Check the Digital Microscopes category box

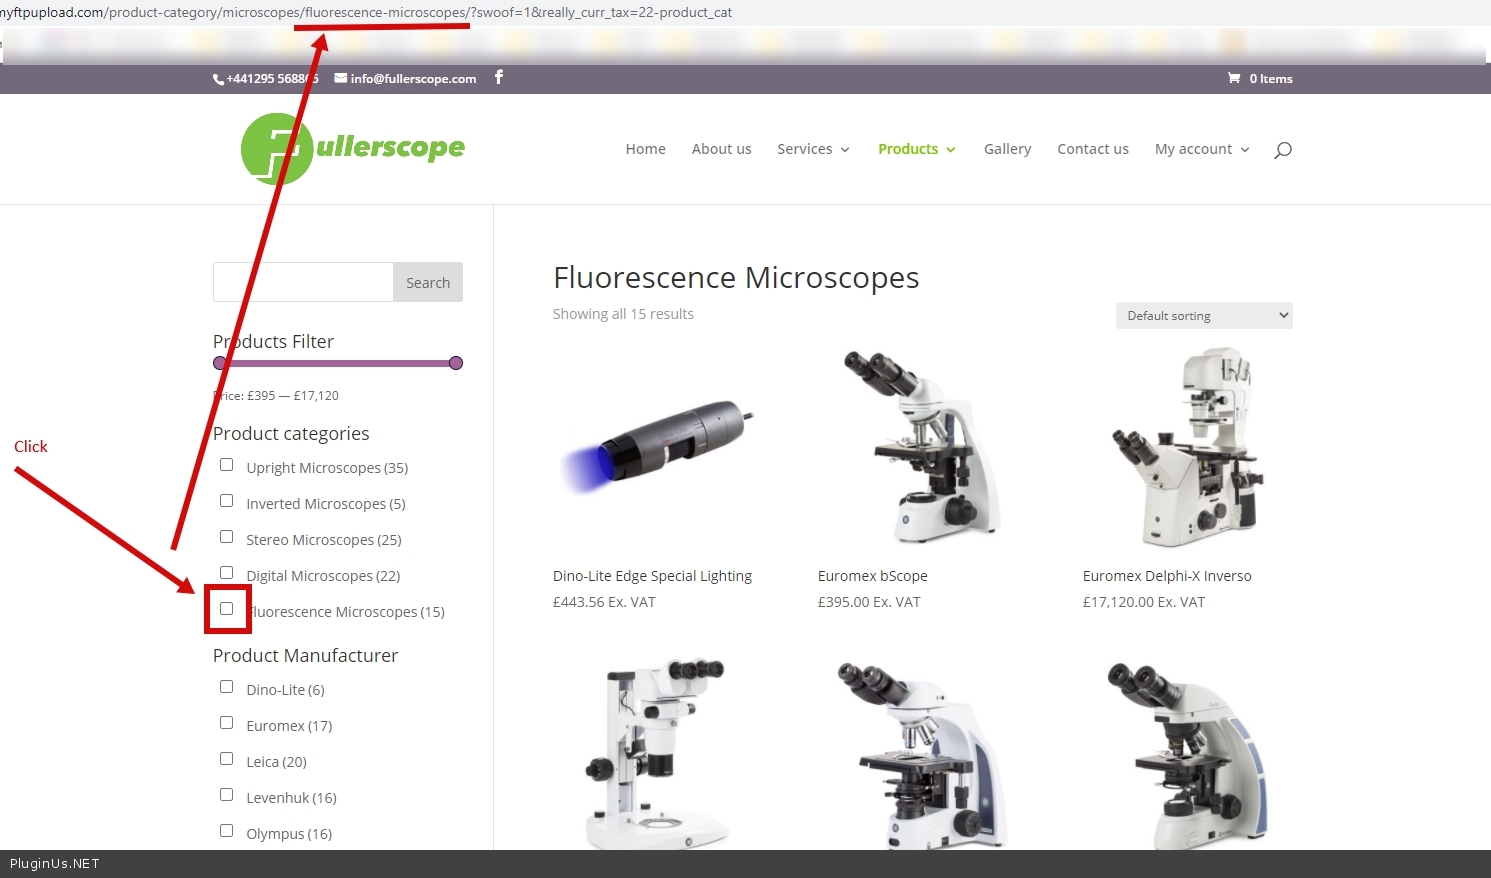pyautogui.click(x=227, y=573)
